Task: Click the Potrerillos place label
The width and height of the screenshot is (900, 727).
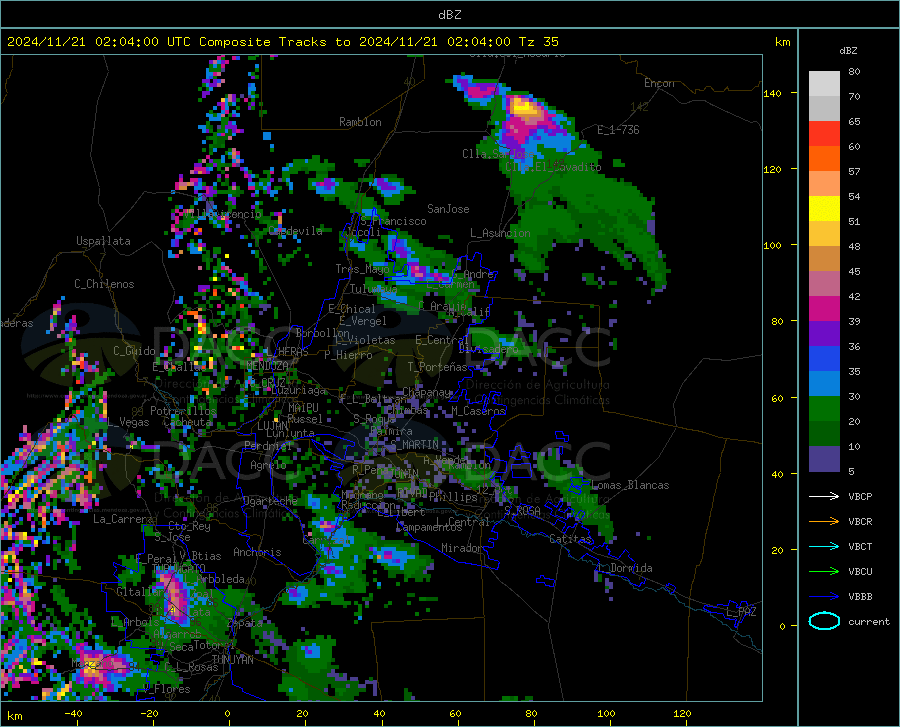Action: 183,411
